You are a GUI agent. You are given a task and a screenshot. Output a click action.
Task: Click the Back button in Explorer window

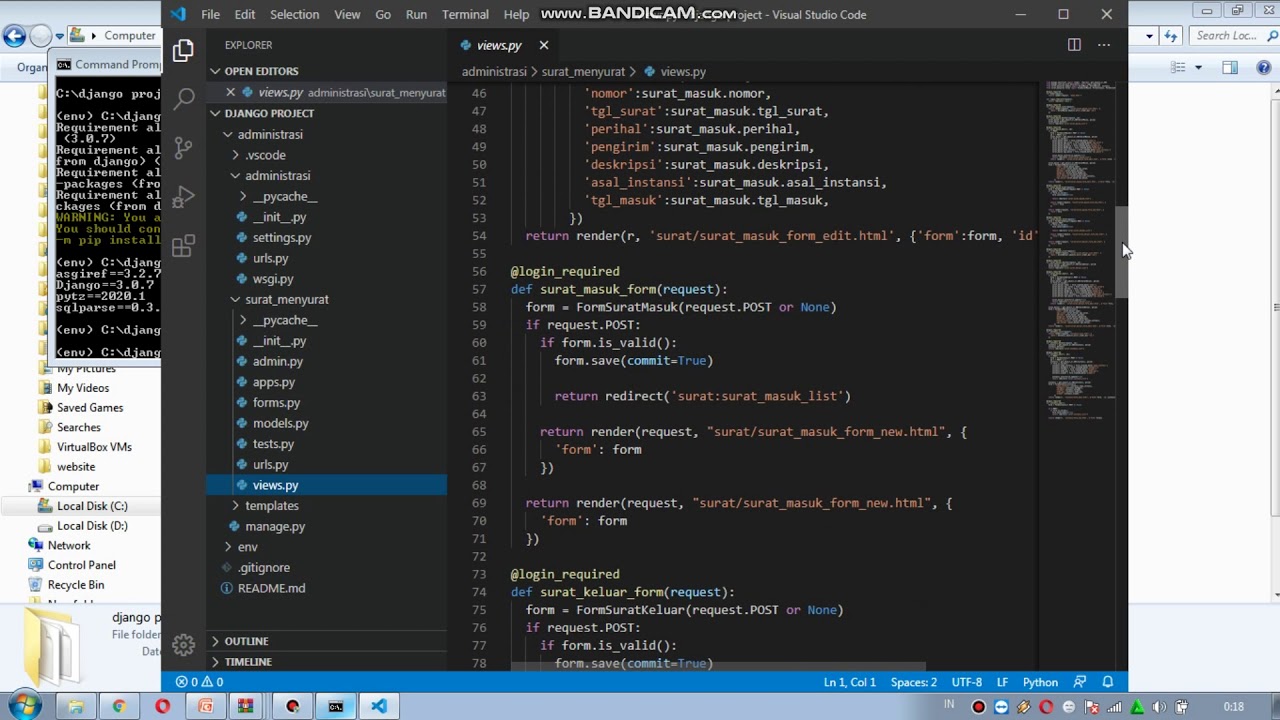pyautogui.click(x=14, y=36)
